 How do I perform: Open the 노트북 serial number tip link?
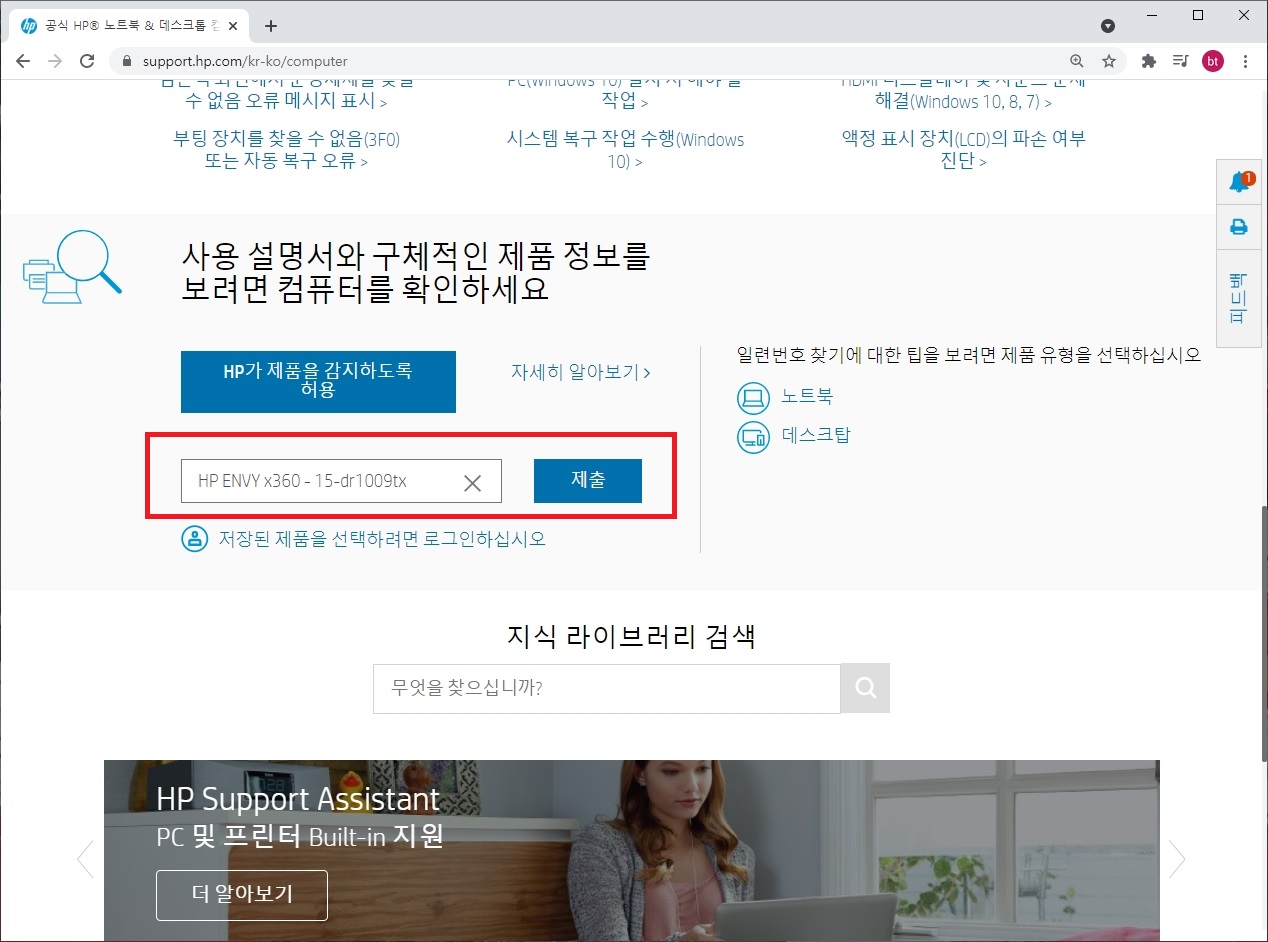807,396
